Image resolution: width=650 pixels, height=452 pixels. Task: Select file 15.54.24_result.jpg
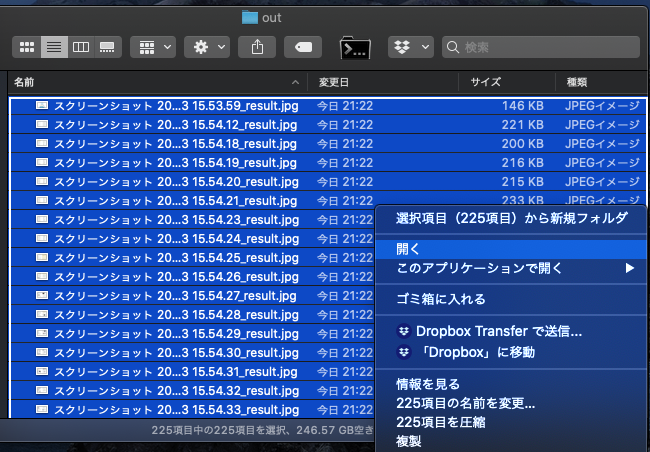176,239
